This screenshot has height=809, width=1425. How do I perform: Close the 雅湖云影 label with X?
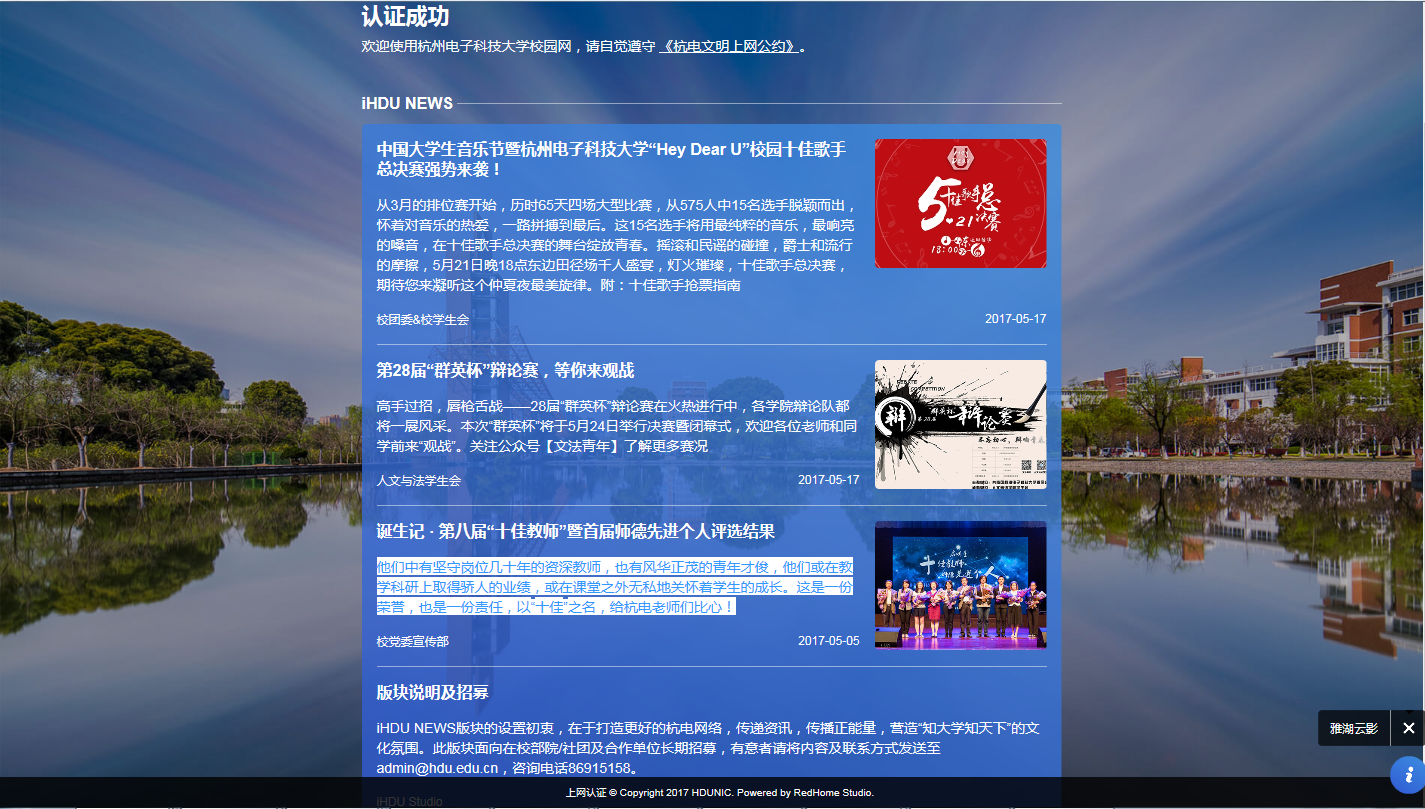pos(1408,728)
